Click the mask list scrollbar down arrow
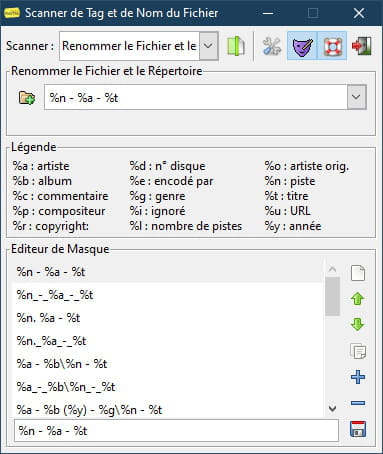The image size is (383, 454). coord(332,408)
